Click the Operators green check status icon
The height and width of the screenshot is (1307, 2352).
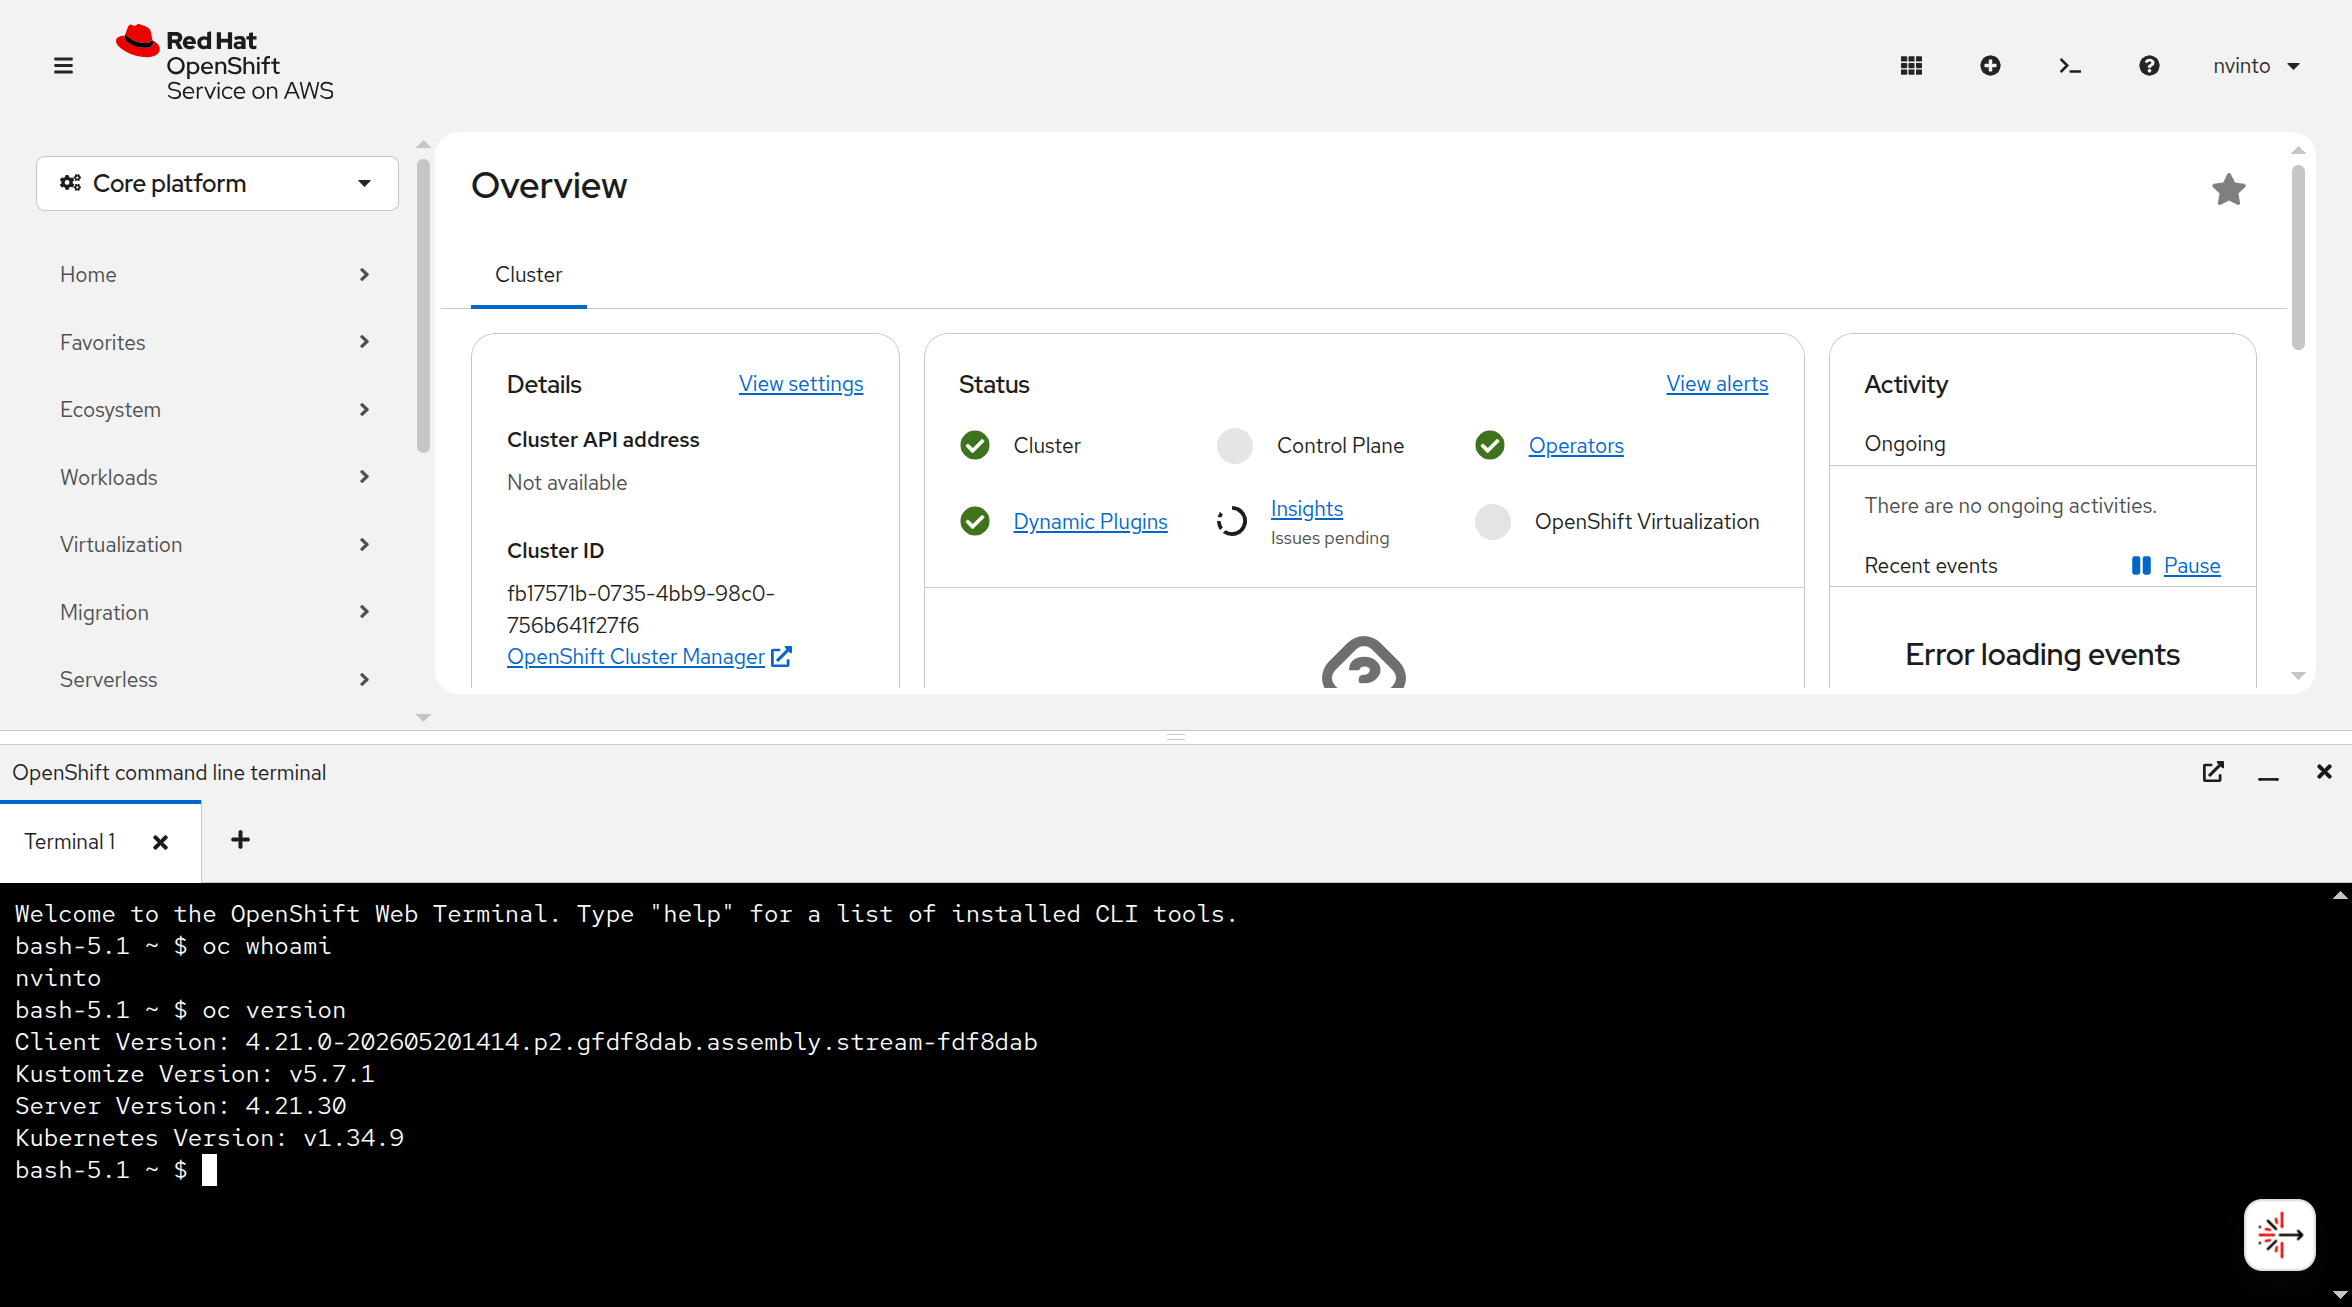(x=1490, y=445)
